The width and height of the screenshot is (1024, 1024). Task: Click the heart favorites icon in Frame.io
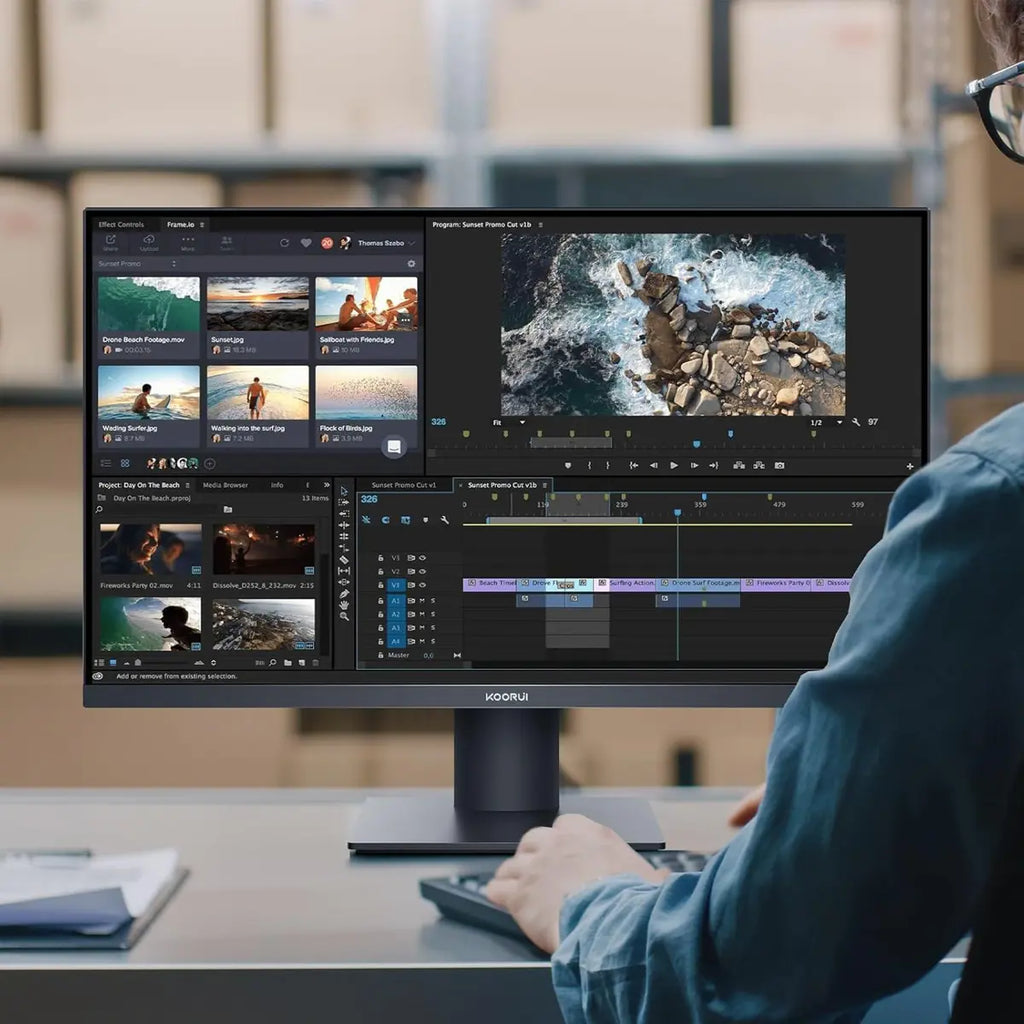pyautogui.click(x=306, y=243)
